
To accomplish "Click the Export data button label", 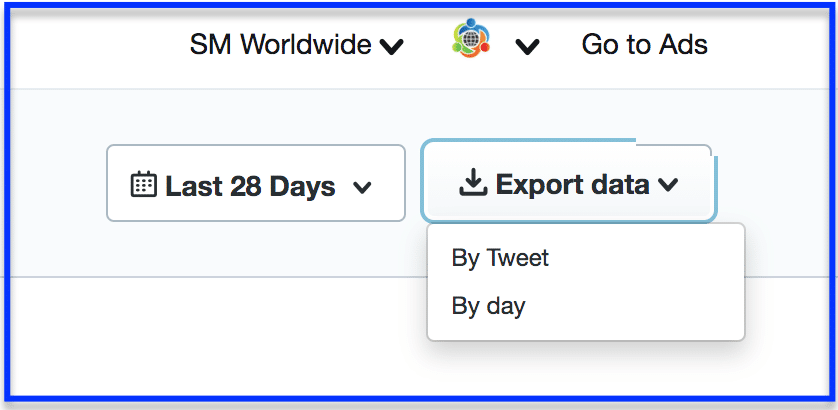I will (572, 185).
